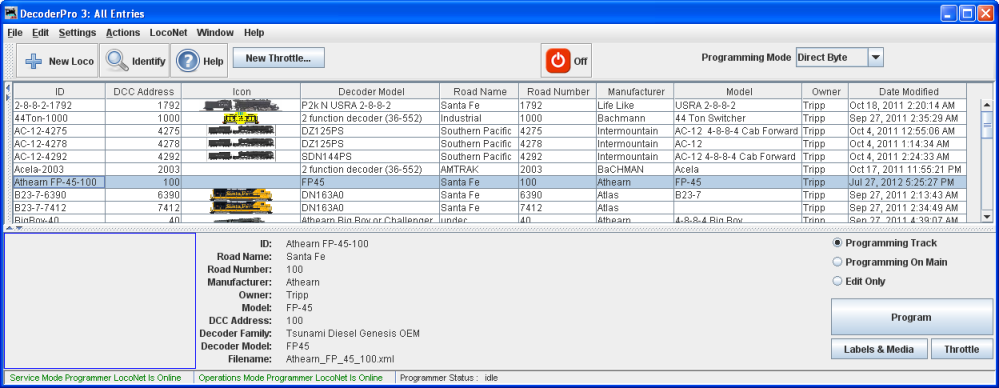This screenshot has width=999, height=388.
Task: Click the Throttle button
Action: (961, 349)
